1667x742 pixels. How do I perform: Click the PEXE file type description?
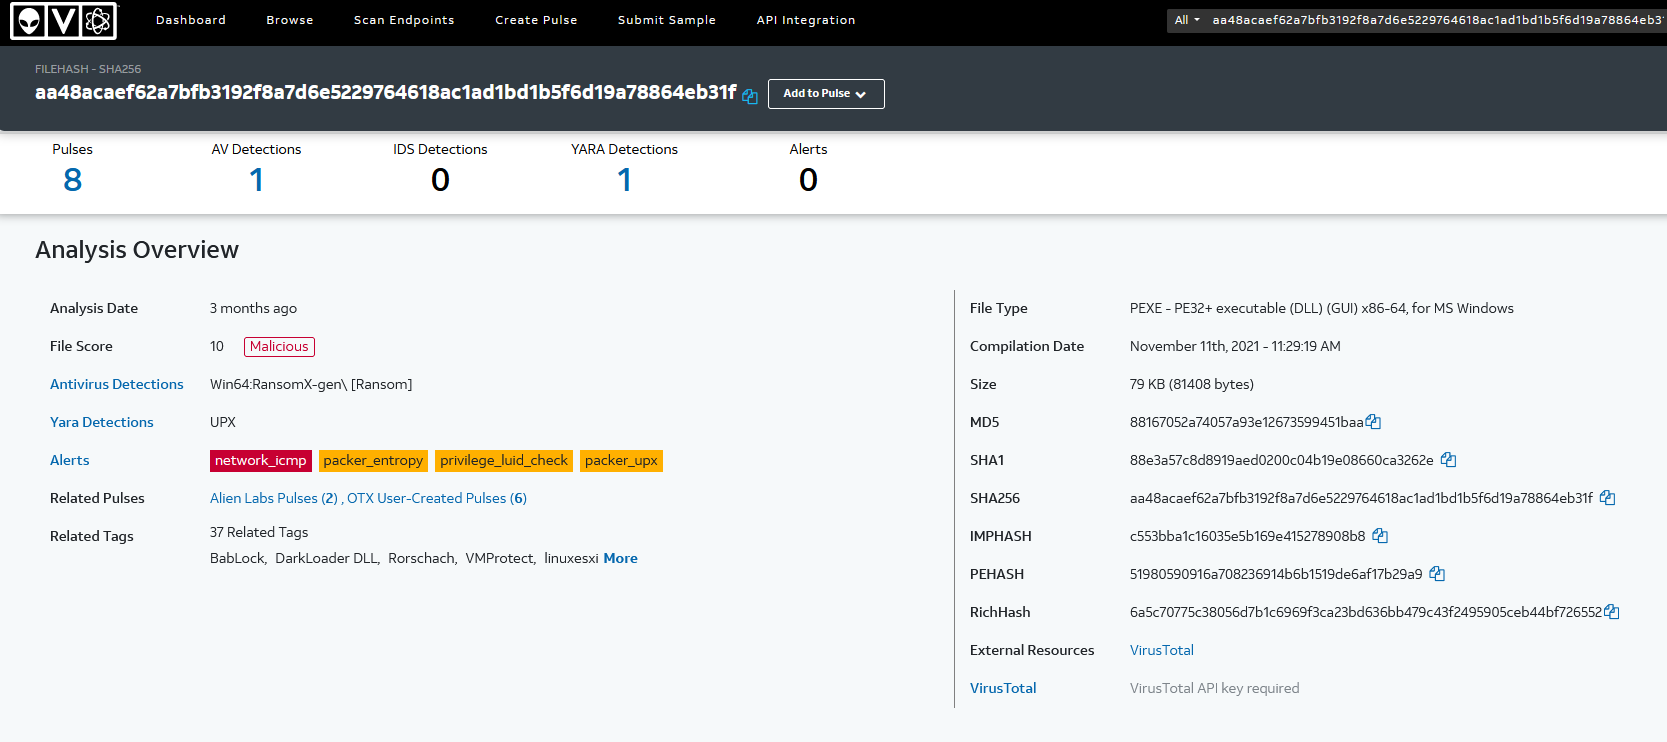[1322, 308]
